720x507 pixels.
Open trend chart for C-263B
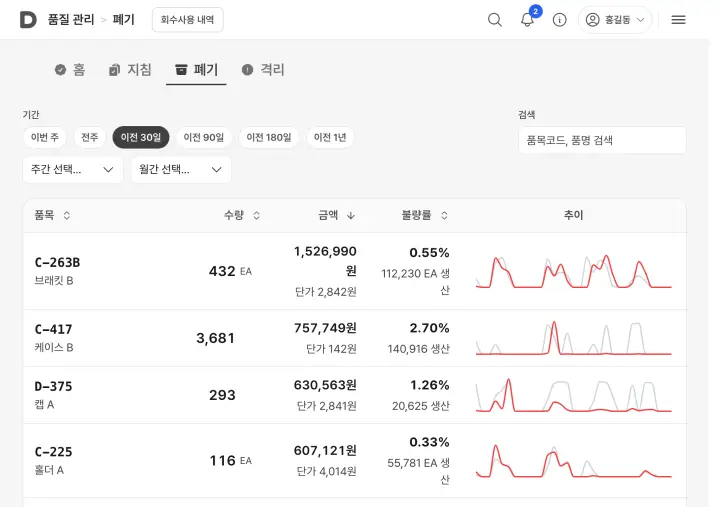574,271
